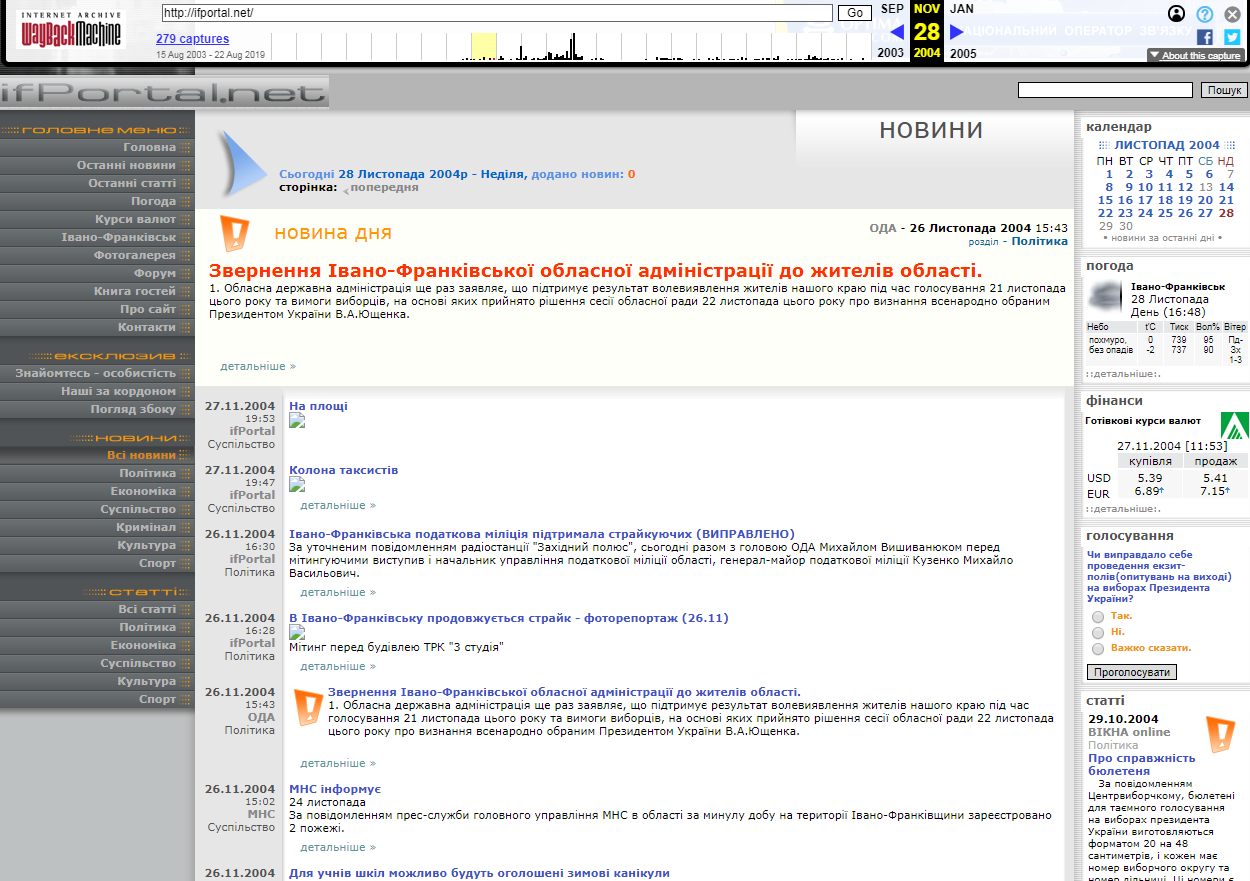Open the broken image under Колона таксистів
Viewport: 1250px width, 881px height.
coord(297,484)
